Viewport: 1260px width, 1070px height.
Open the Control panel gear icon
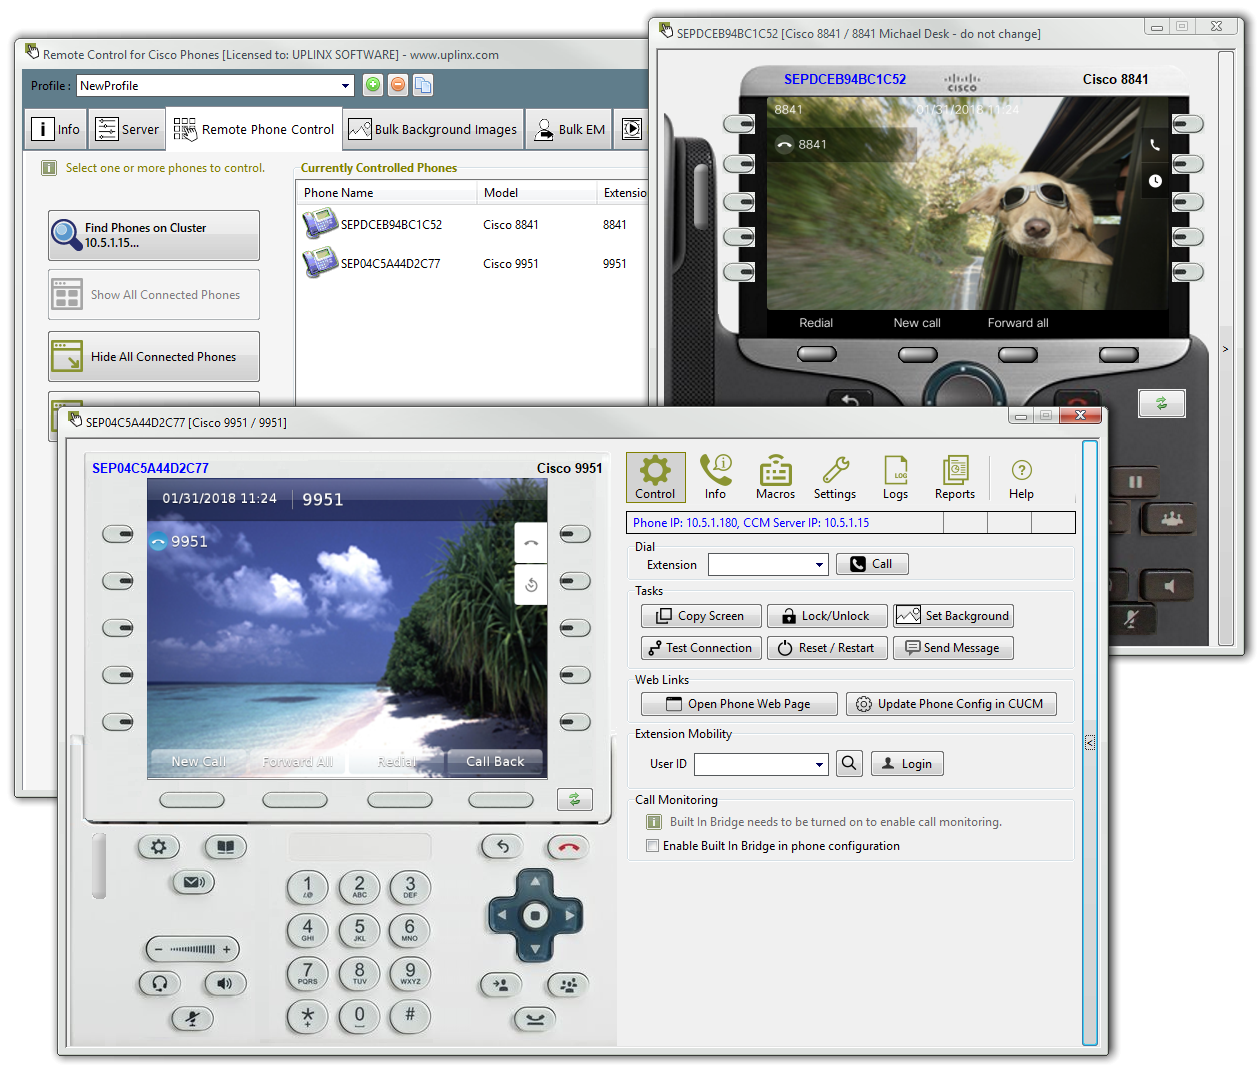(x=655, y=478)
